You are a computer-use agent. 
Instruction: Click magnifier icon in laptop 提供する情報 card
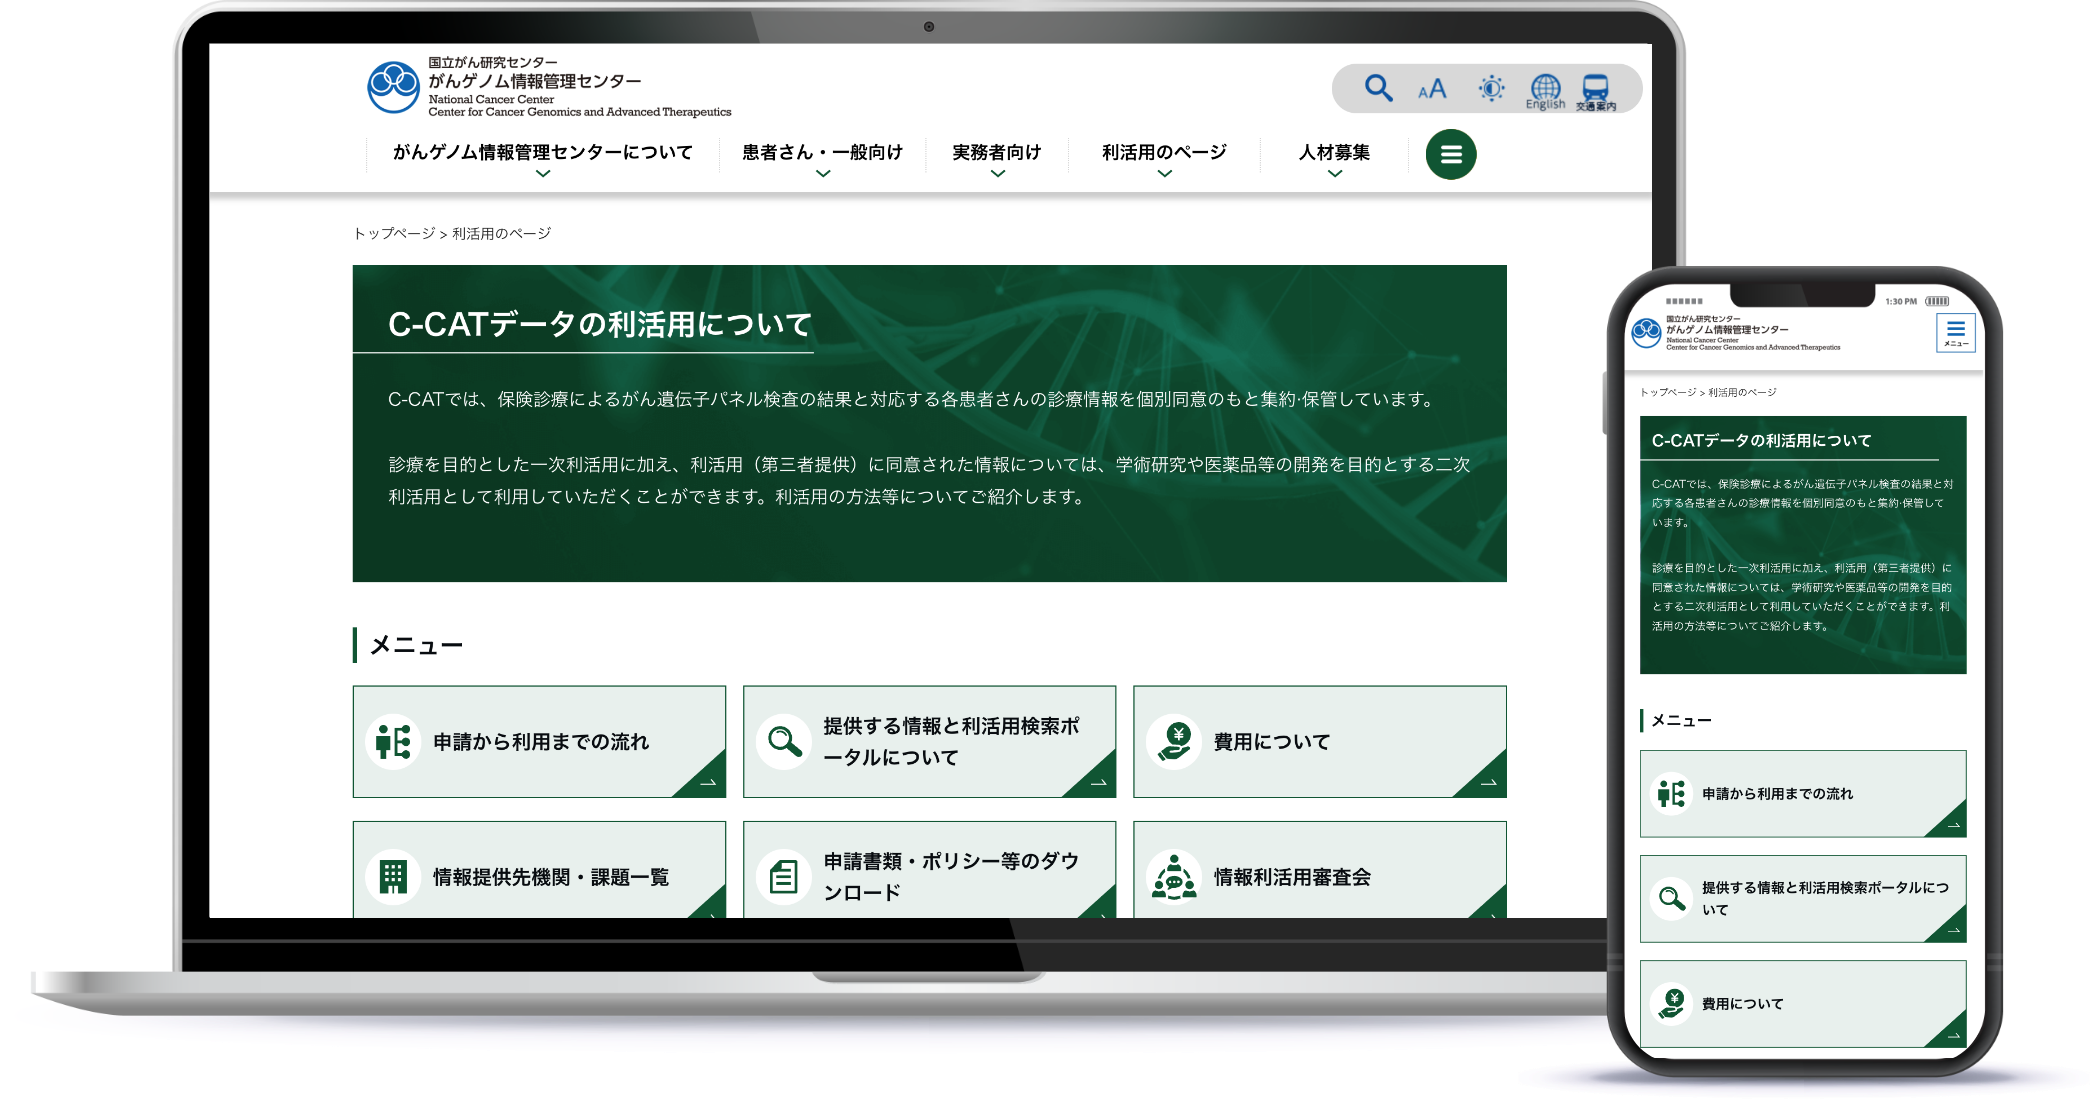coord(784,741)
